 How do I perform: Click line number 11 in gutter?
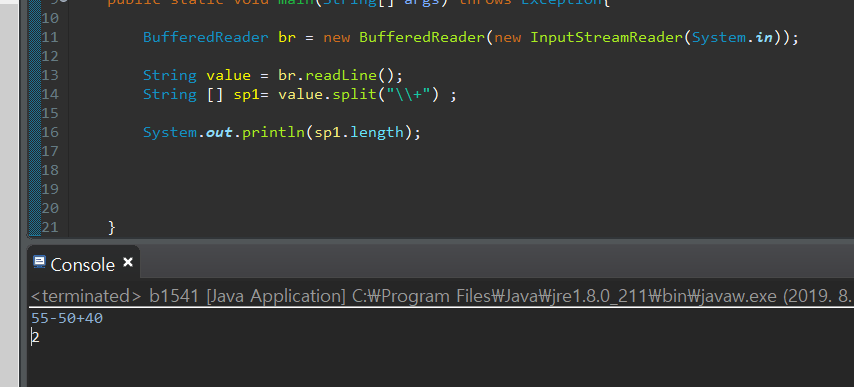[50, 38]
